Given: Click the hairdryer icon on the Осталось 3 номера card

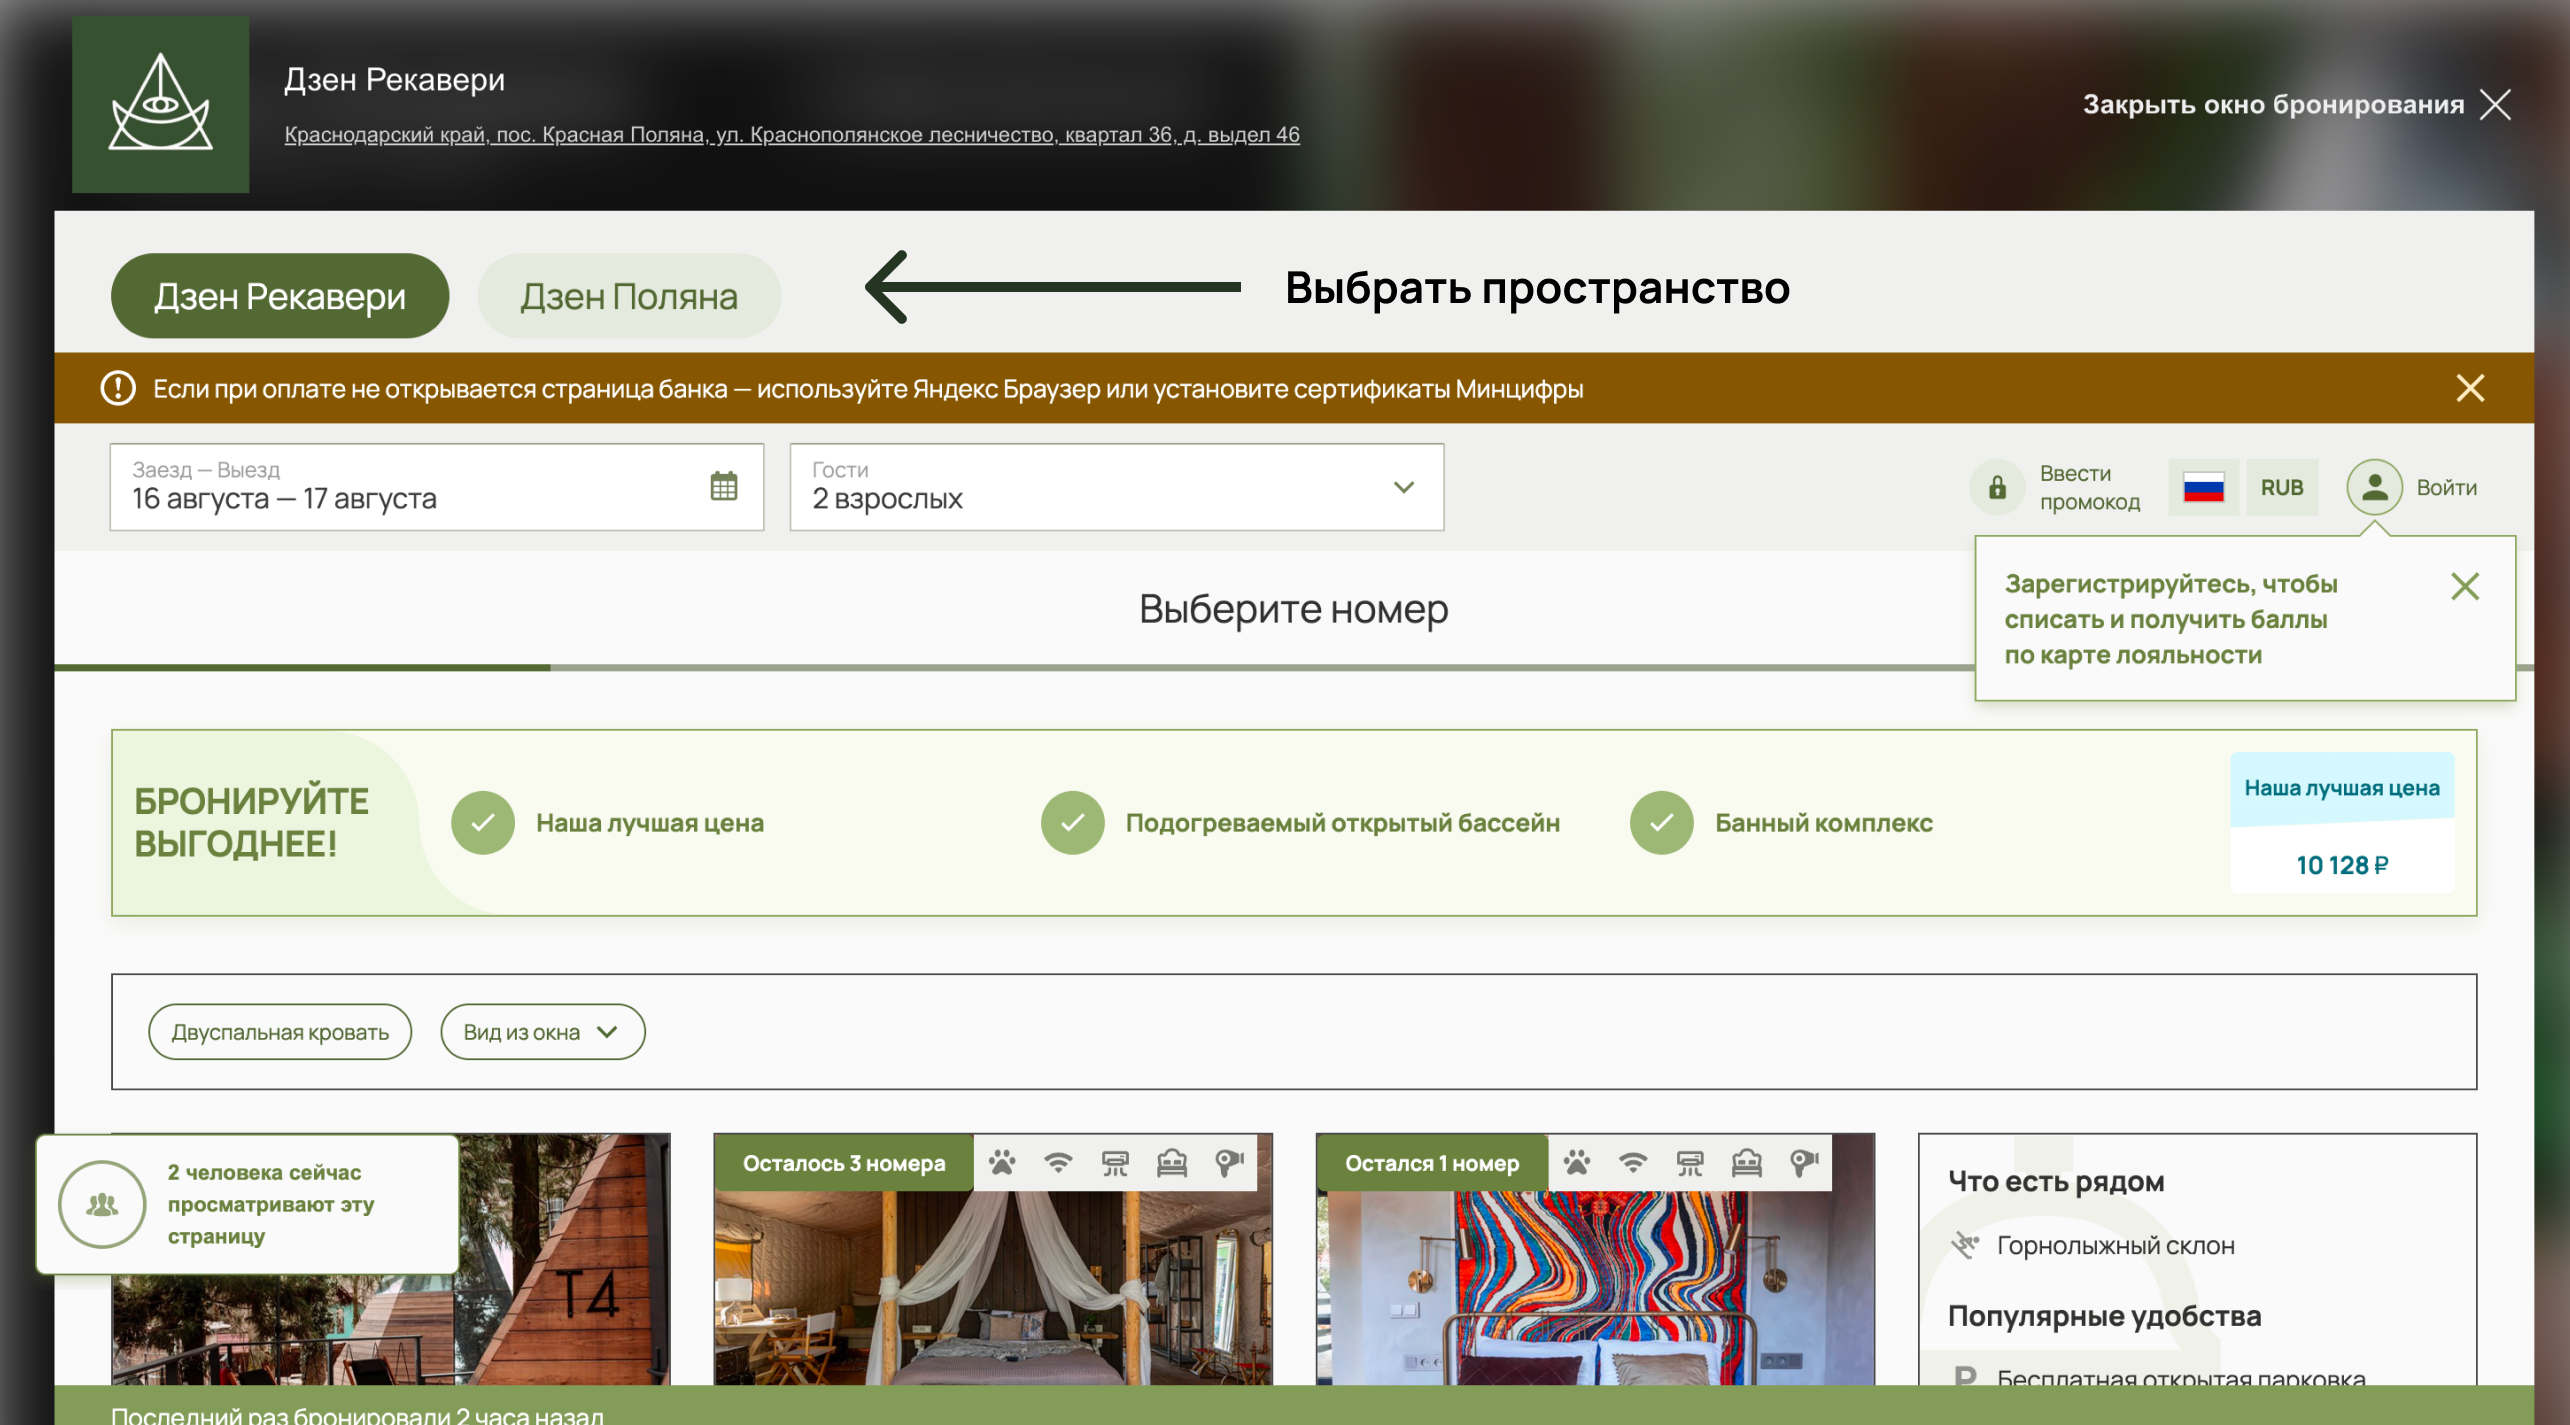Looking at the screenshot, I should tap(1229, 1163).
